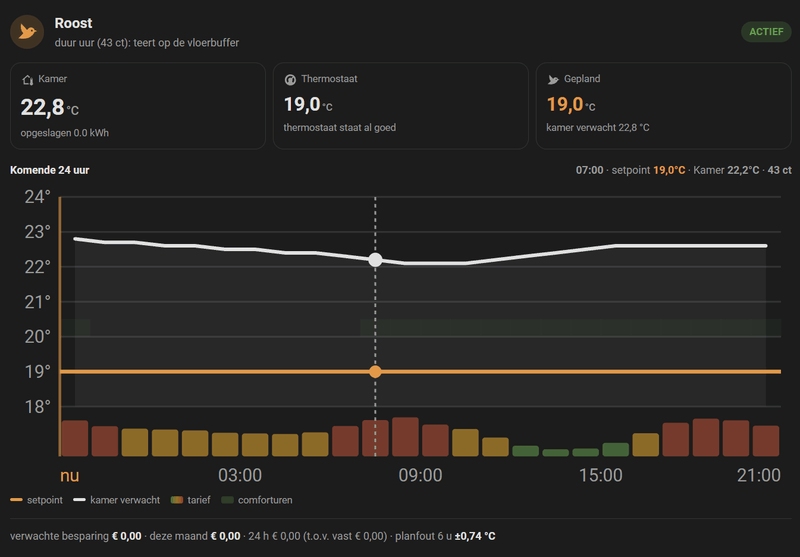
Task: Click 'deze maand € 0,00' footer text
Action: [x=195, y=536]
